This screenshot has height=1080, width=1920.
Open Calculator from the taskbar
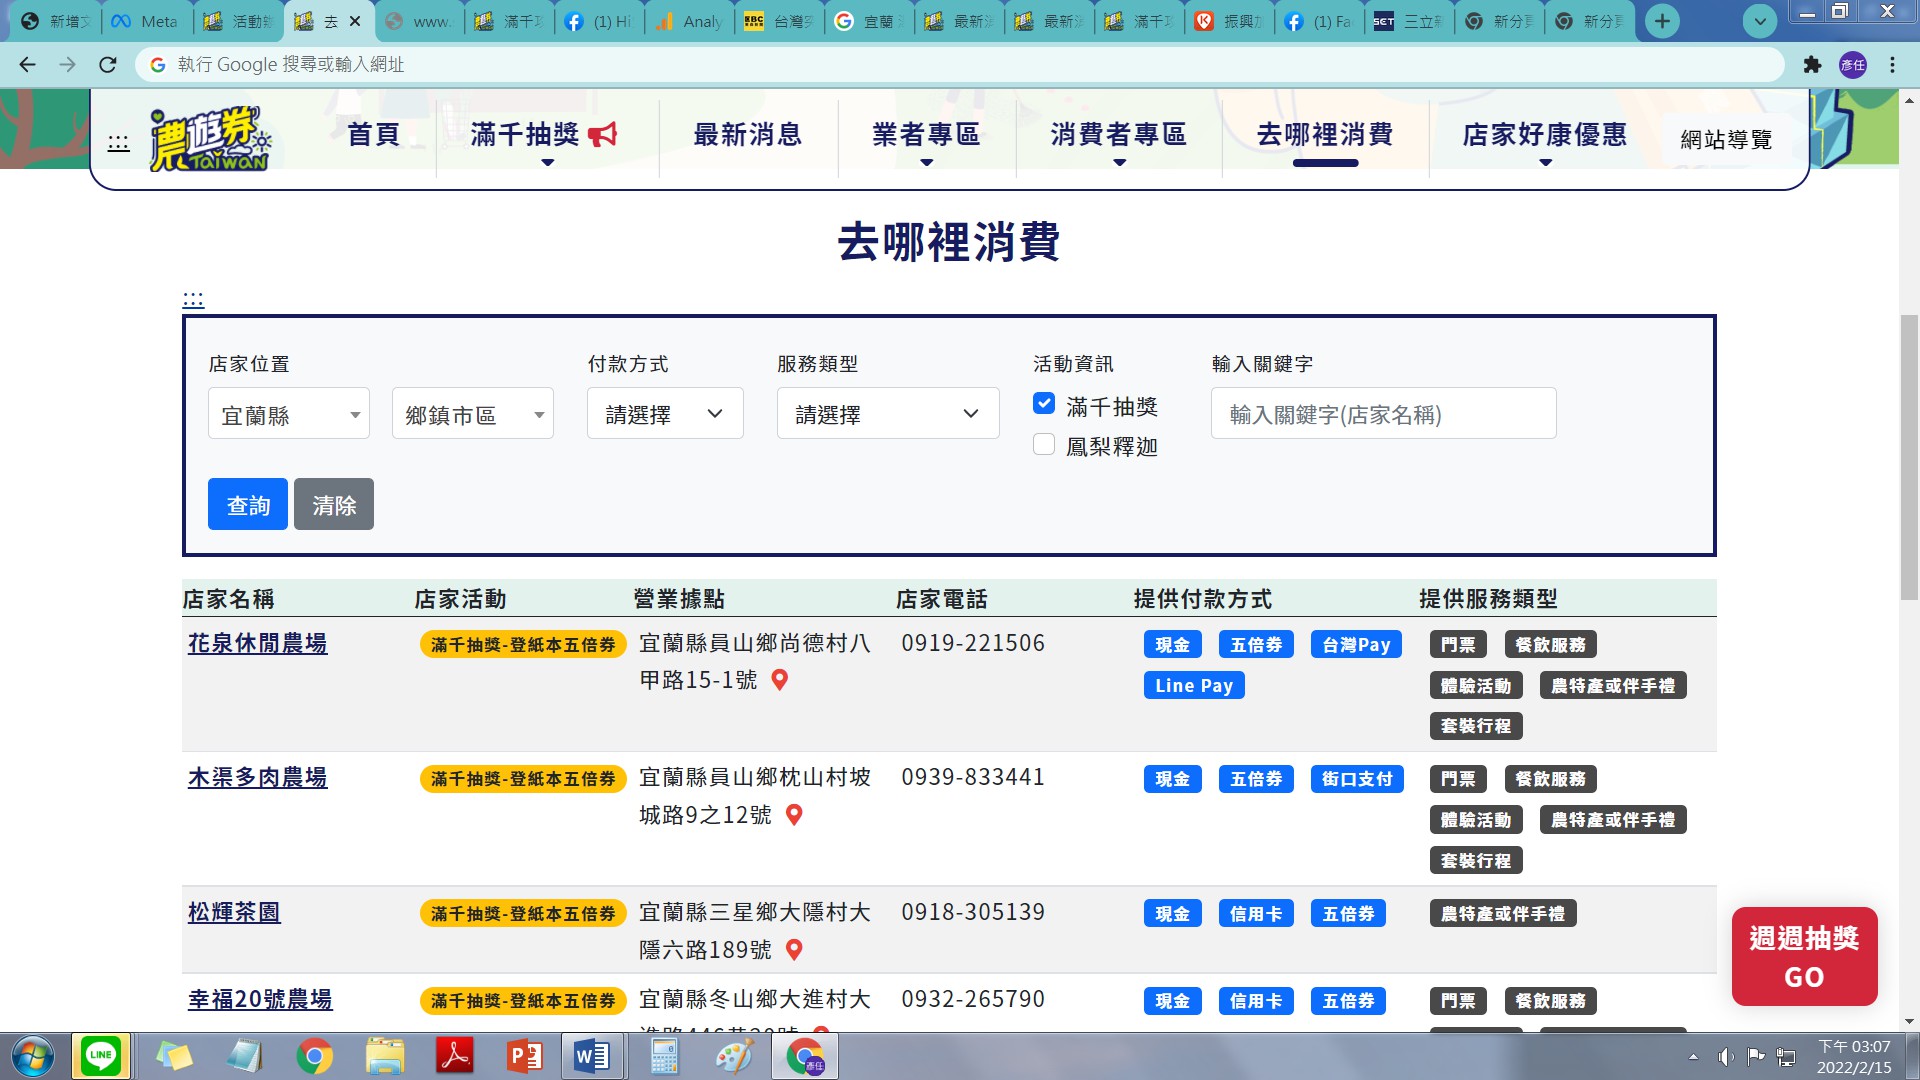click(664, 1056)
